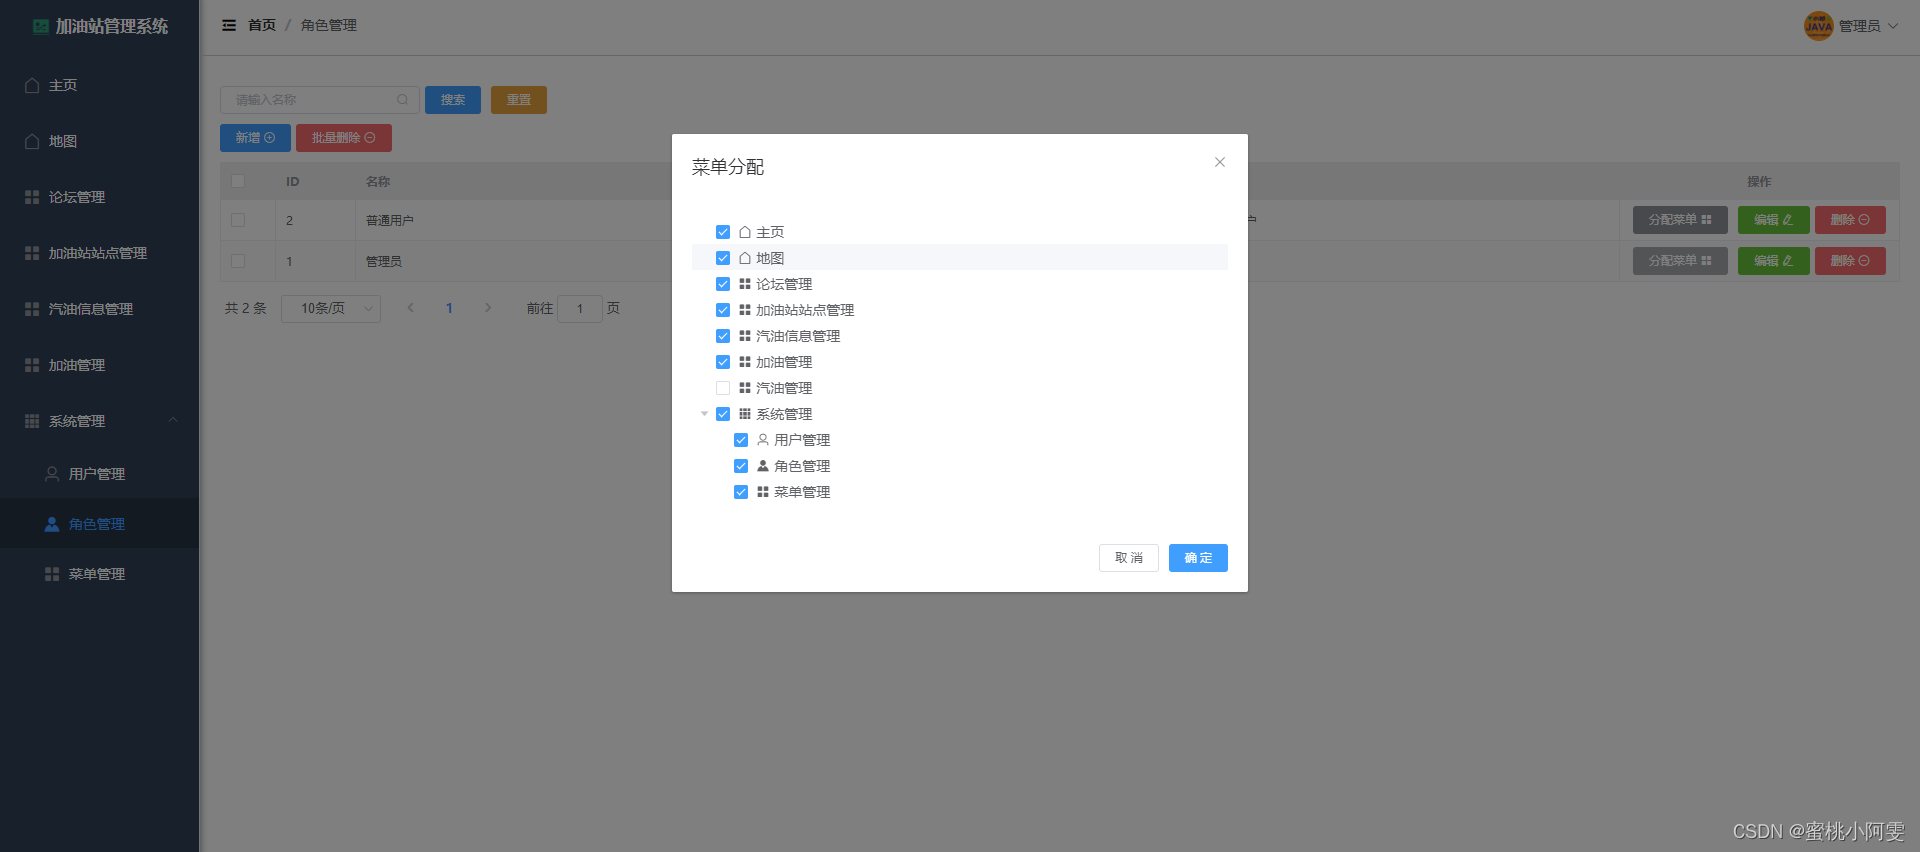Check the 汽油管理 checkbox

[723, 388]
